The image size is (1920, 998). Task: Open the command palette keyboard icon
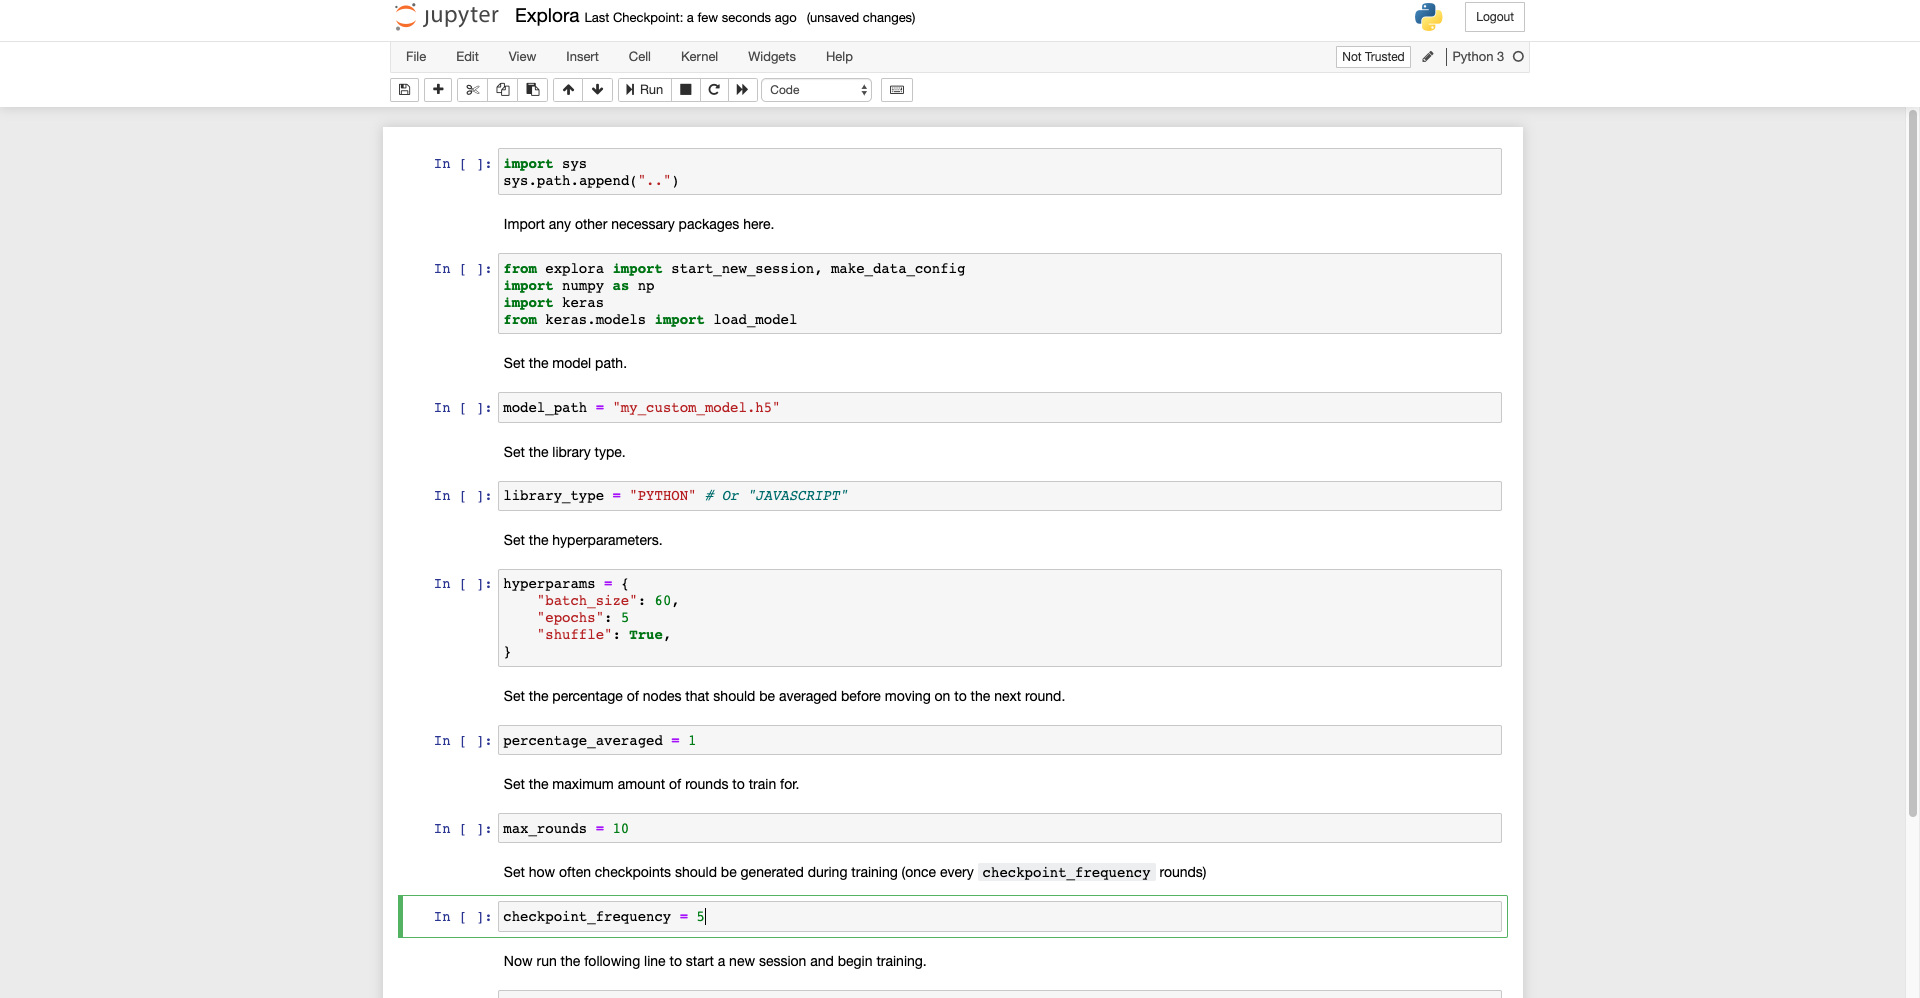[x=897, y=90]
